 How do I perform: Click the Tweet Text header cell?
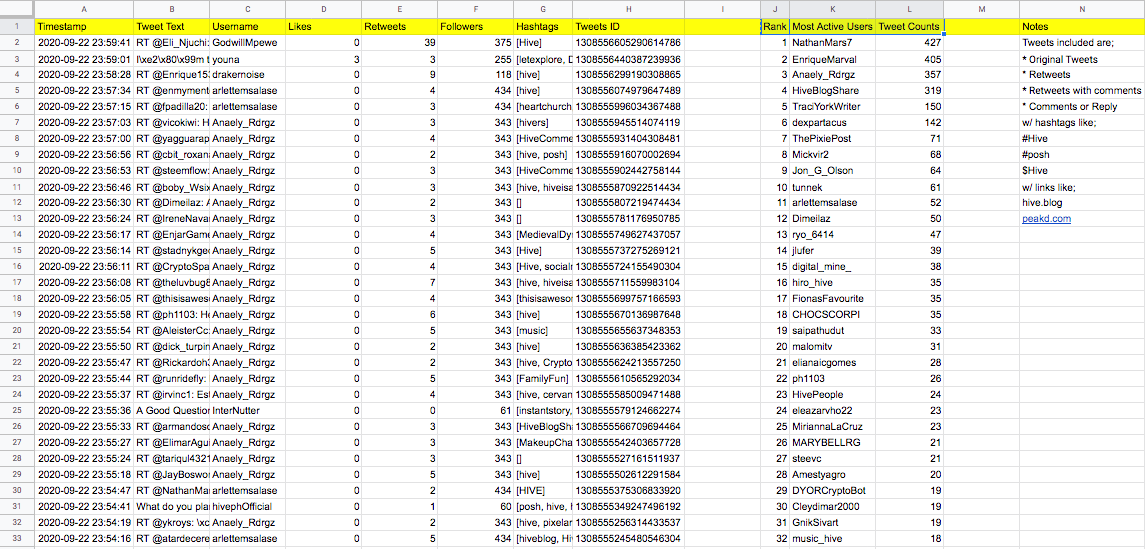tap(172, 26)
